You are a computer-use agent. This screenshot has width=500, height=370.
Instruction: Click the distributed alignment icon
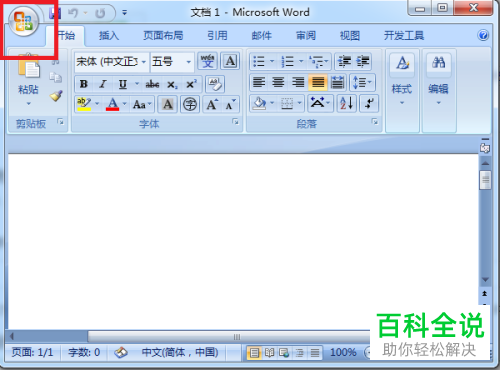(x=337, y=82)
